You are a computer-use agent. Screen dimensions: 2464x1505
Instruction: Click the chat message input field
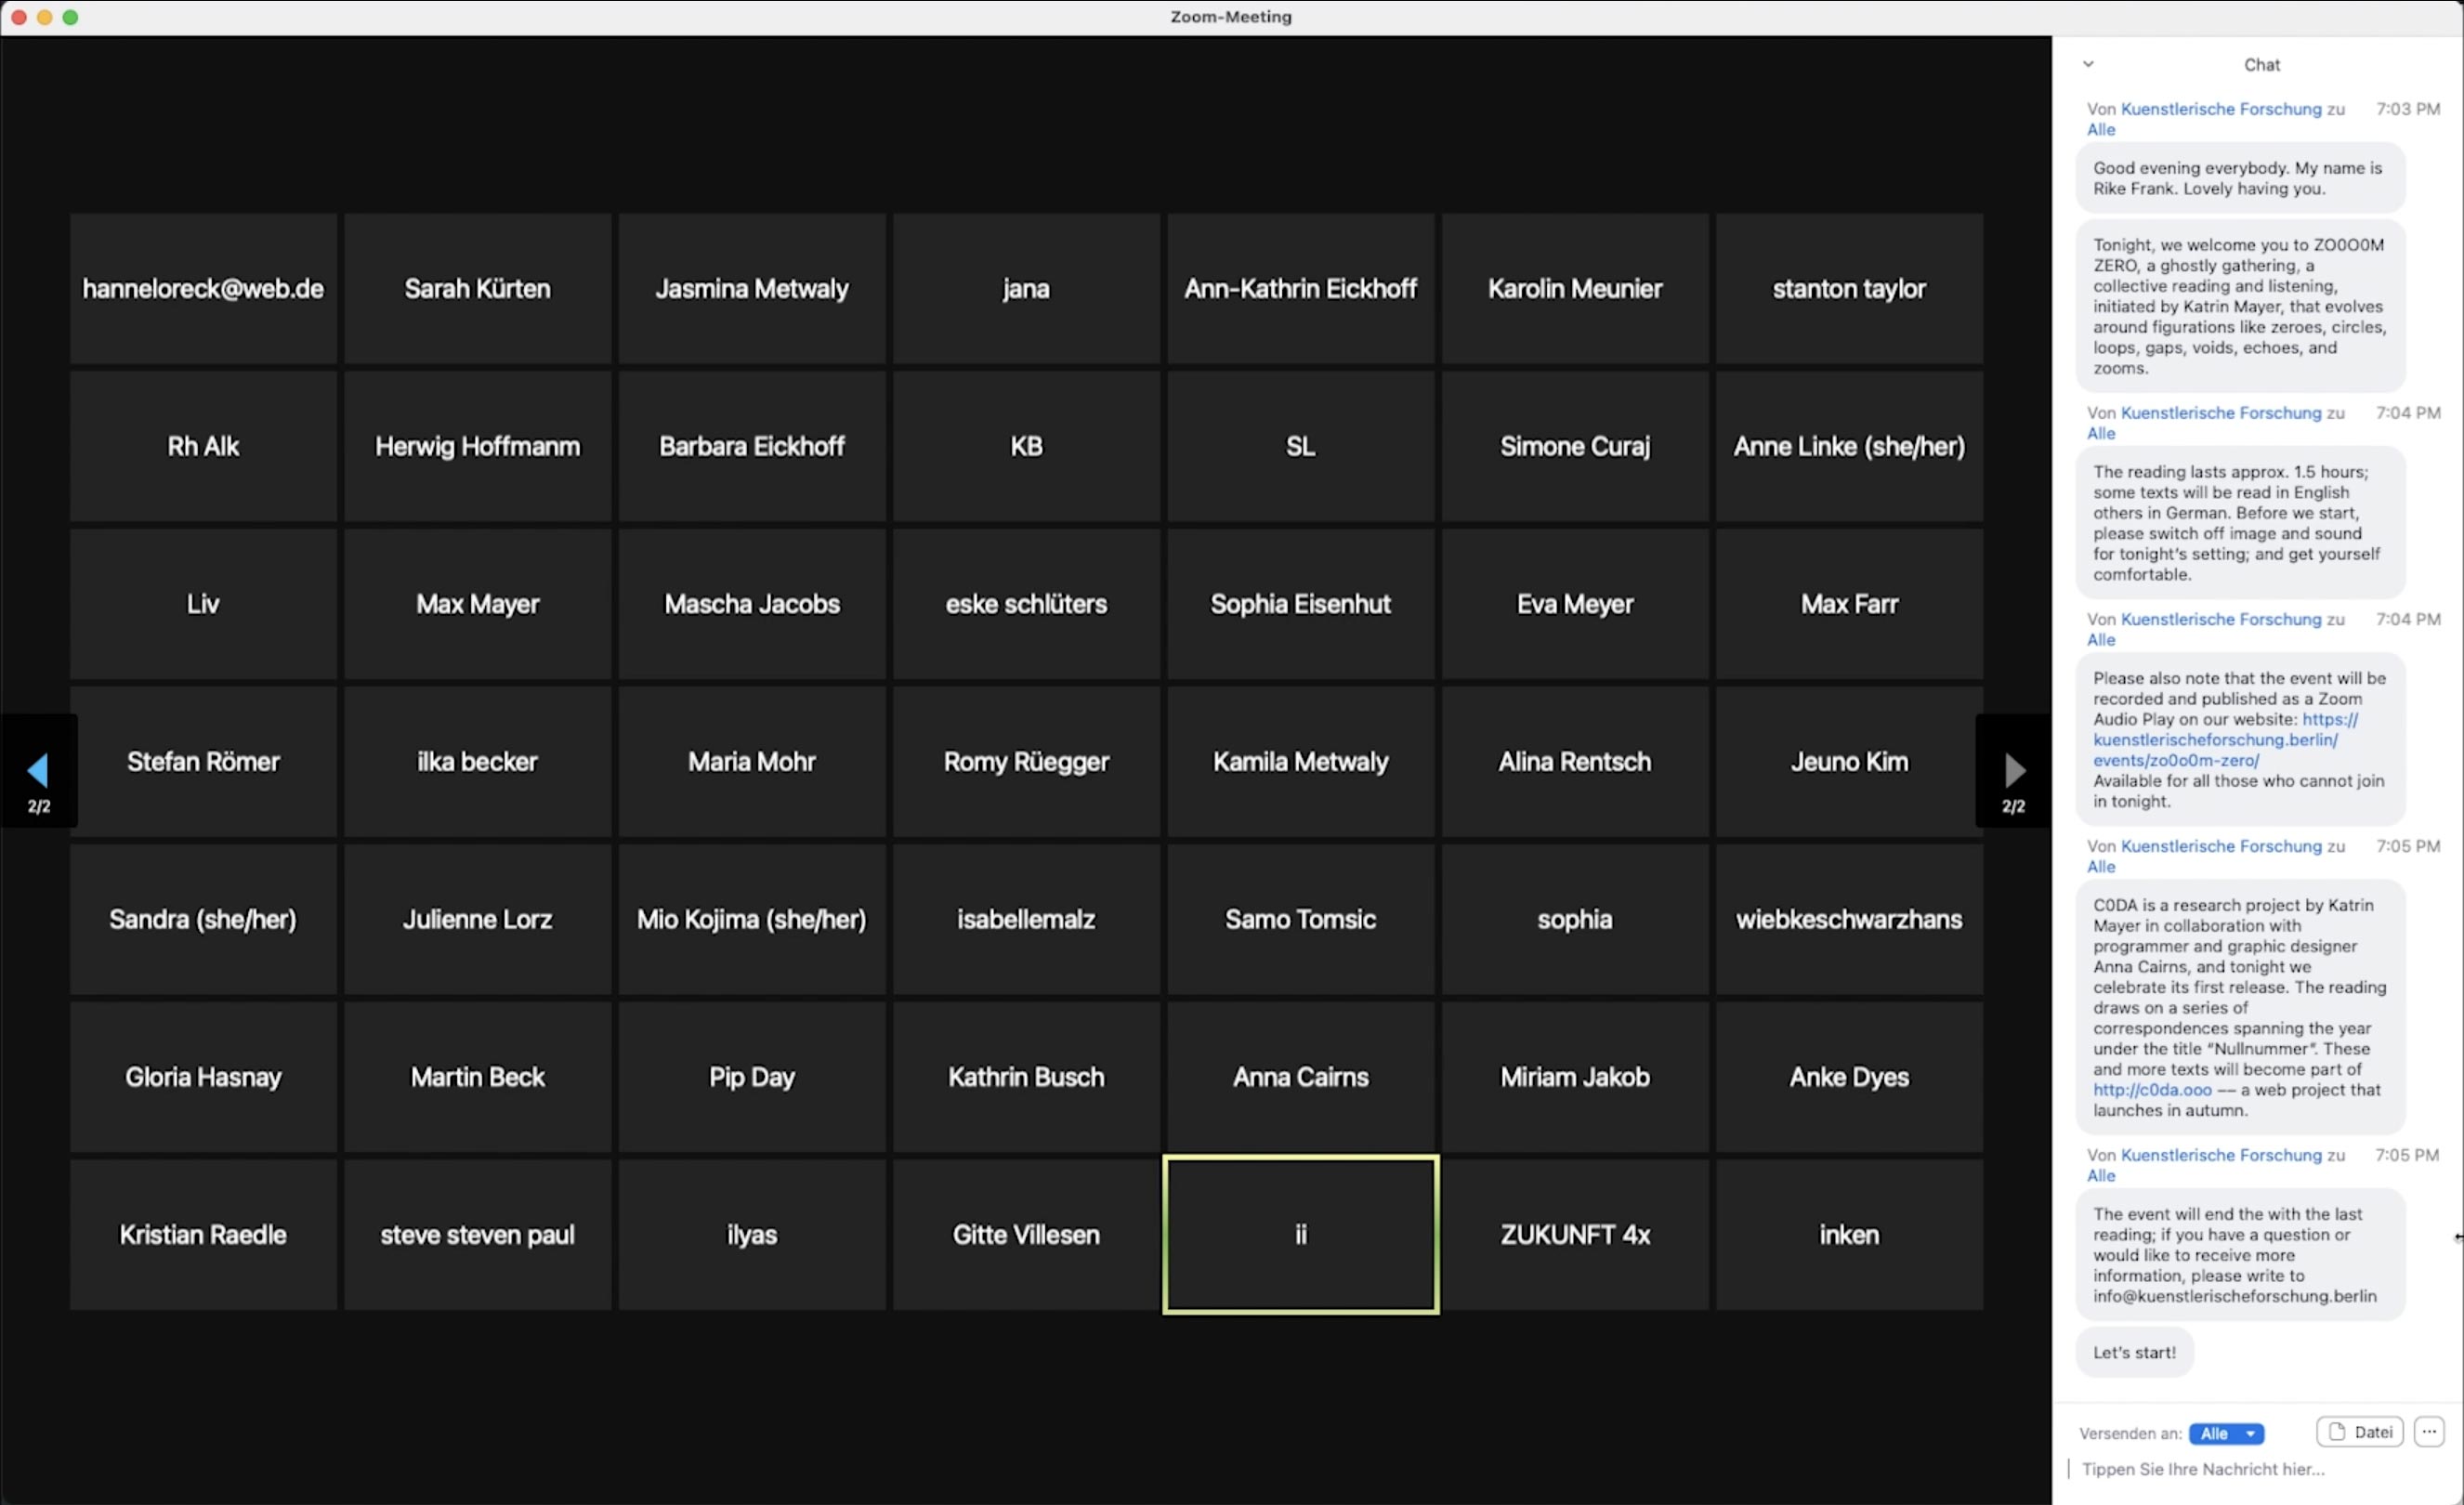pos(2250,1469)
